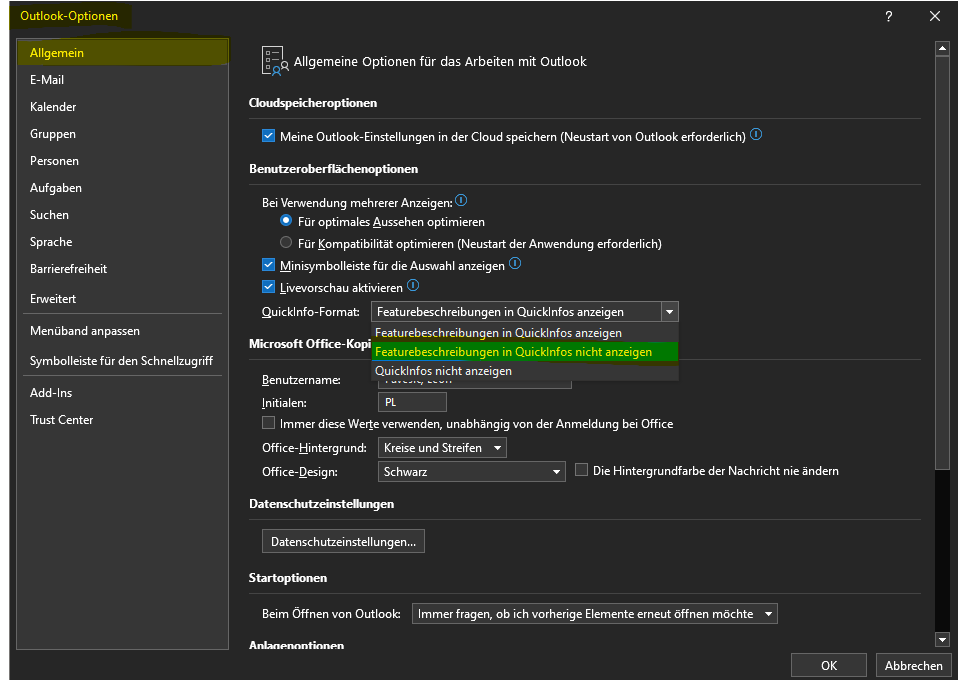Switch to the Aufgaben category

[123, 188]
